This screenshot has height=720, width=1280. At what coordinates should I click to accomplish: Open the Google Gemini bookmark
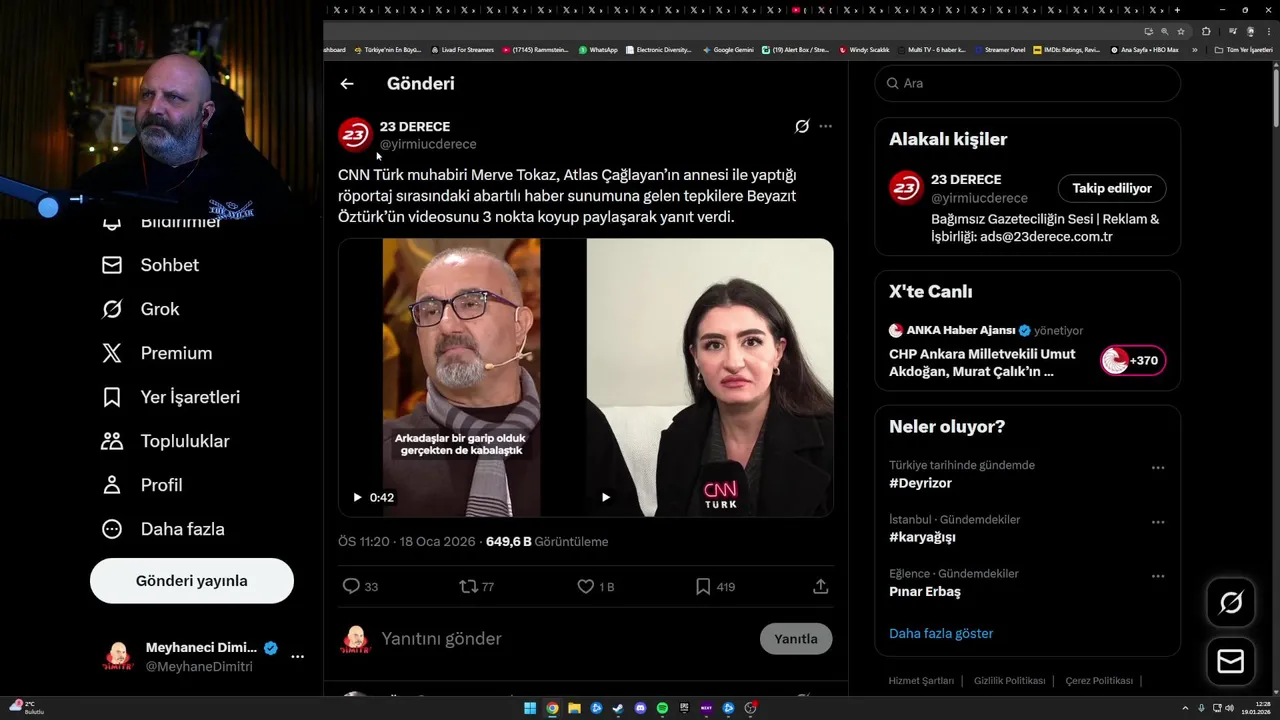(728, 50)
